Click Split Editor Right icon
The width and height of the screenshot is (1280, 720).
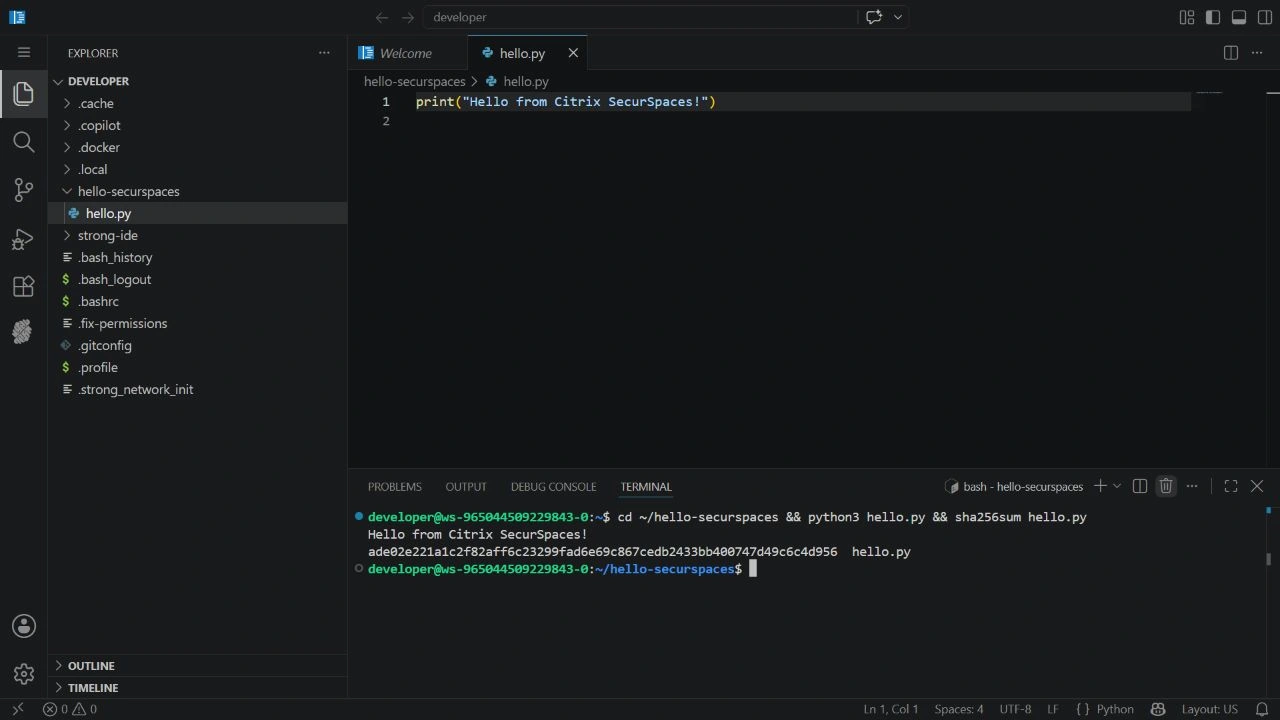tap(1231, 53)
